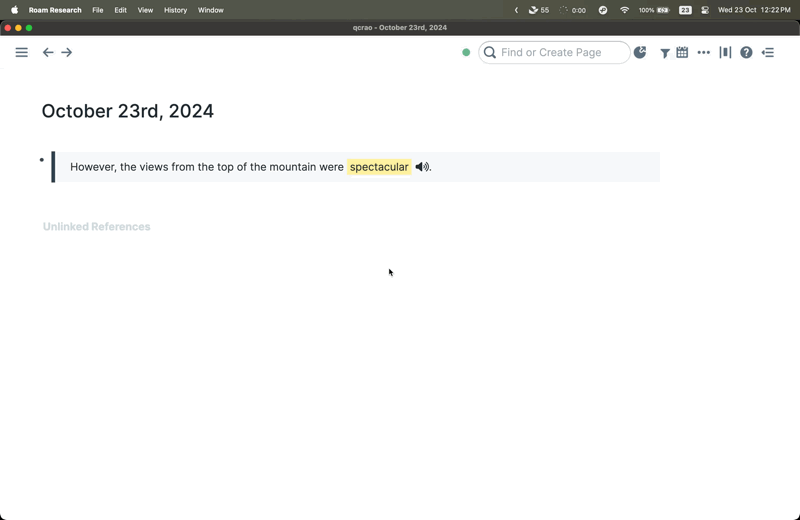Open the File menu
Image resolution: width=800 pixels, height=520 pixels.
[x=97, y=10]
